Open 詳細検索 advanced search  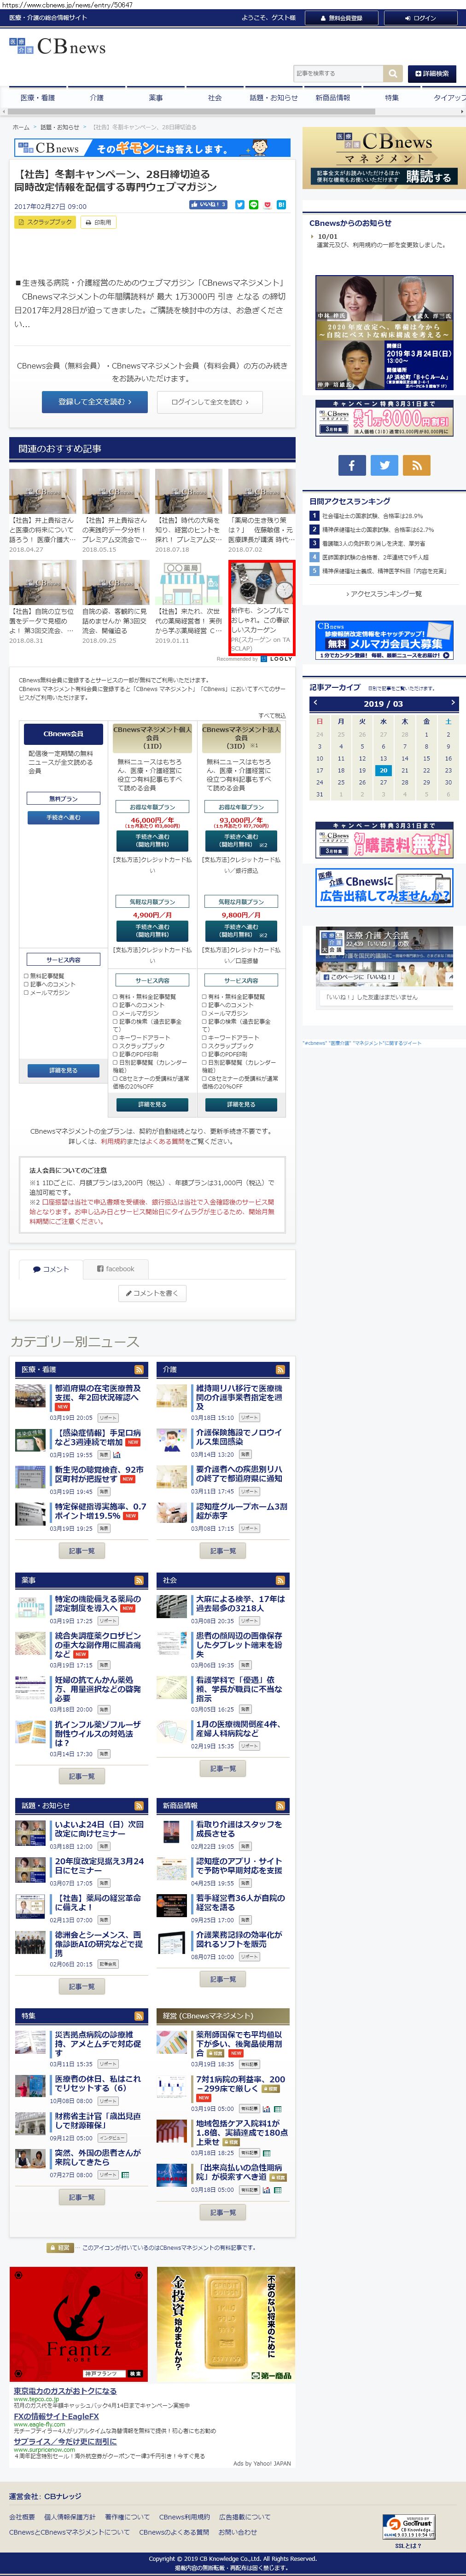pyautogui.click(x=431, y=73)
